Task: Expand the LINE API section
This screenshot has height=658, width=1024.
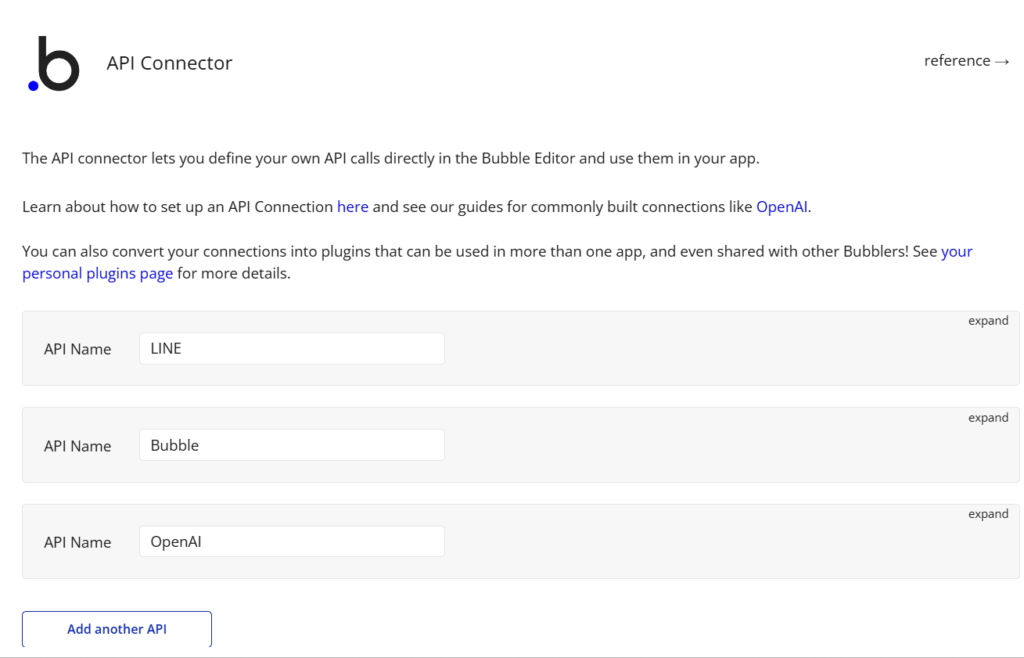Action: [988, 321]
